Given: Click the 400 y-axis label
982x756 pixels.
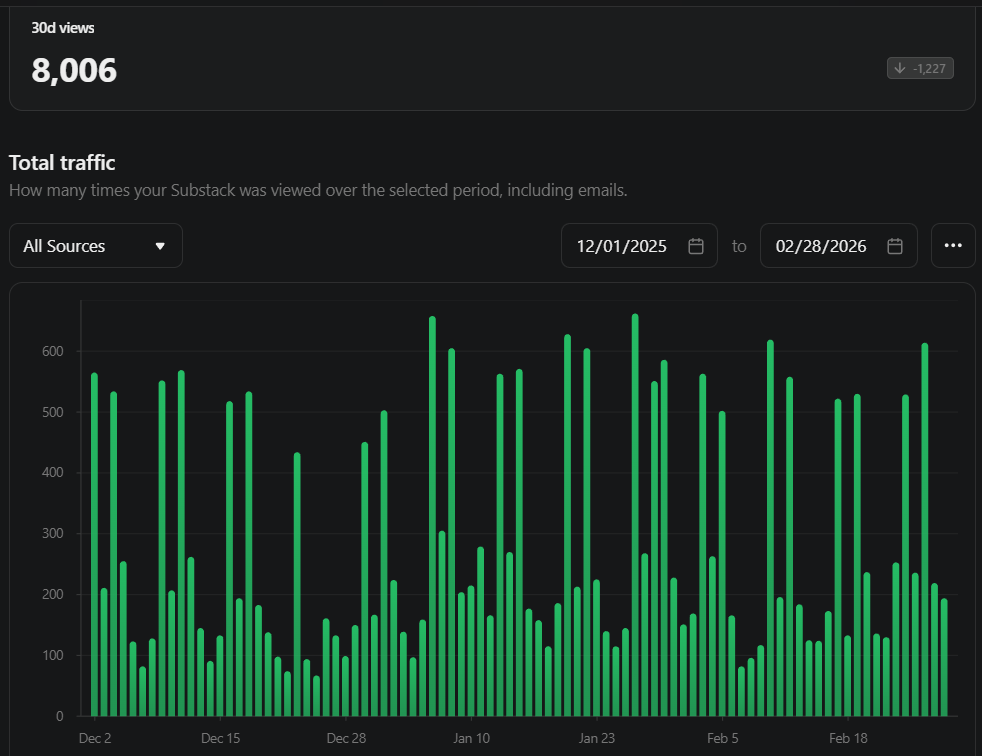Looking at the screenshot, I should point(53,472).
